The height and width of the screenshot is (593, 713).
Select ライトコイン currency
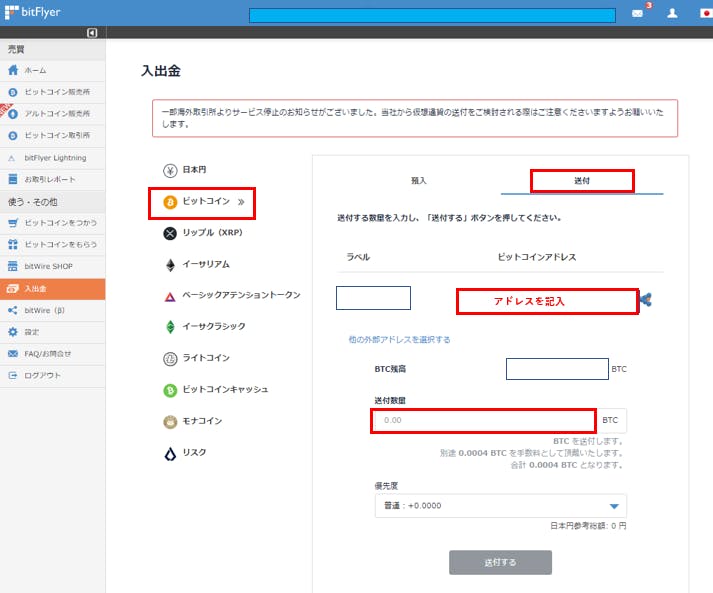click(x=196, y=358)
